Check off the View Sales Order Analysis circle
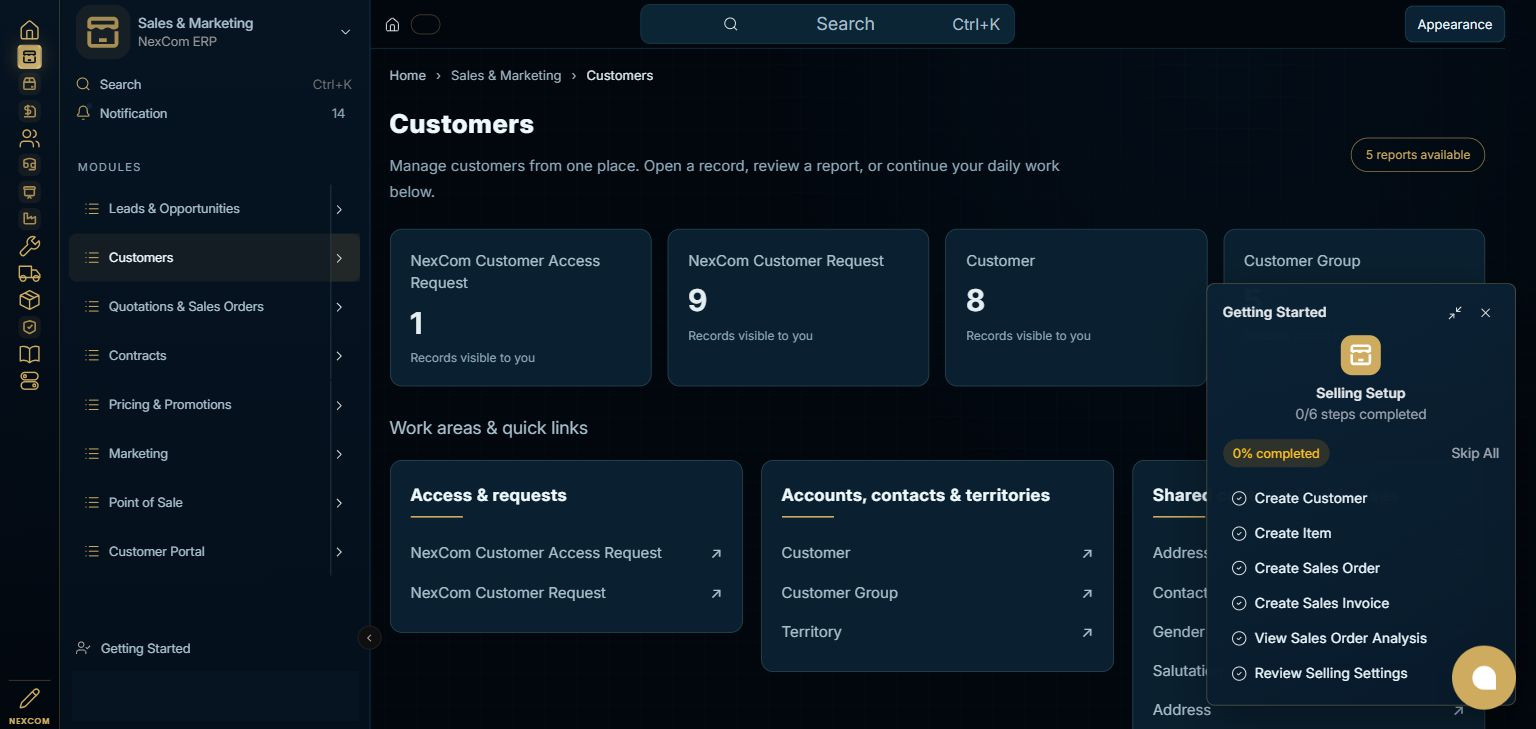The height and width of the screenshot is (729, 1536). 1239,638
